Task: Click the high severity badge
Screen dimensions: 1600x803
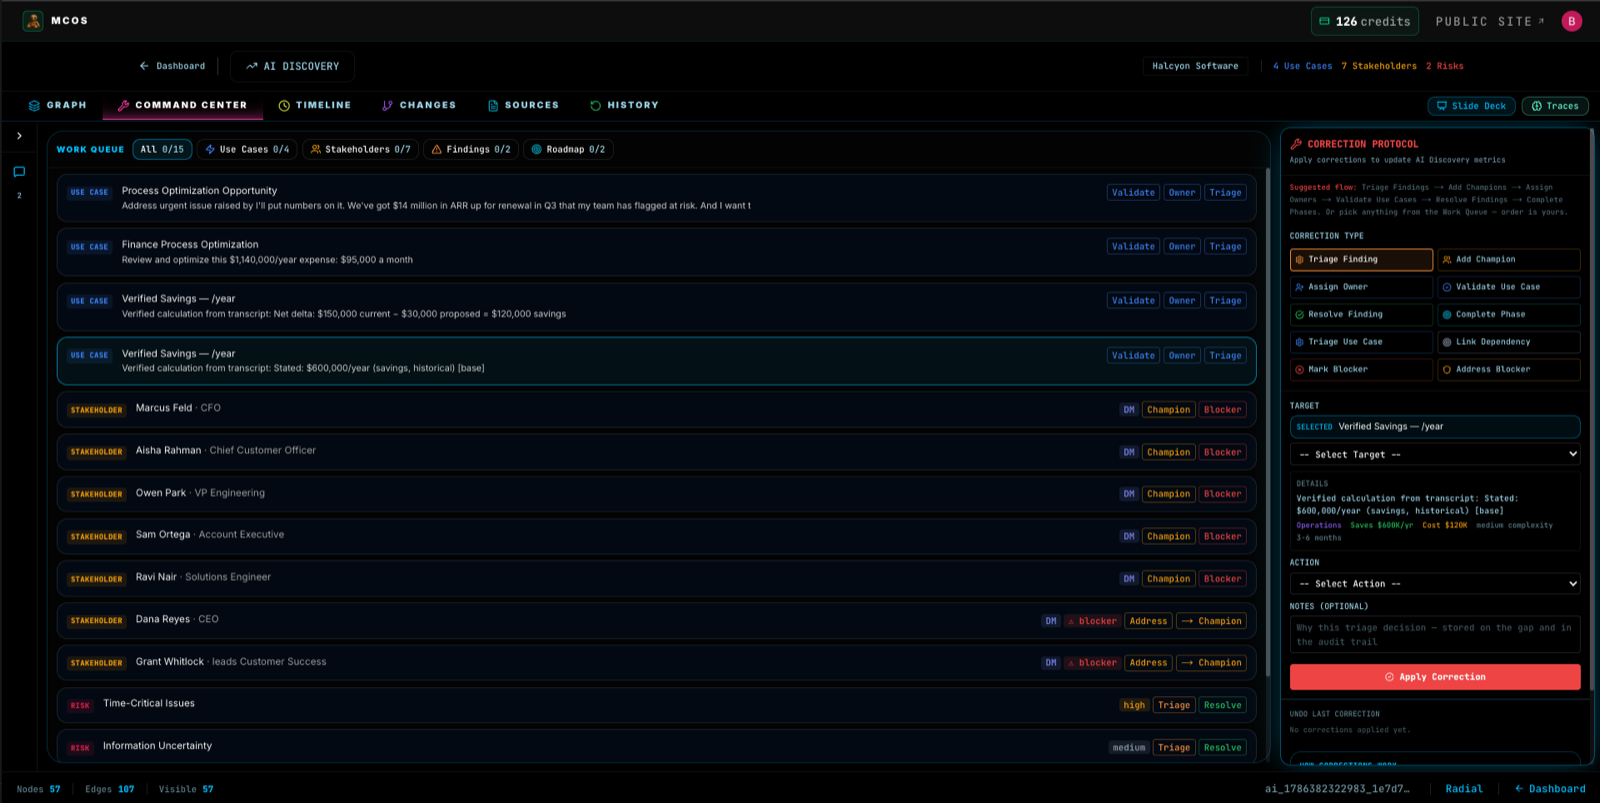Action: pyautogui.click(x=1134, y=705)
